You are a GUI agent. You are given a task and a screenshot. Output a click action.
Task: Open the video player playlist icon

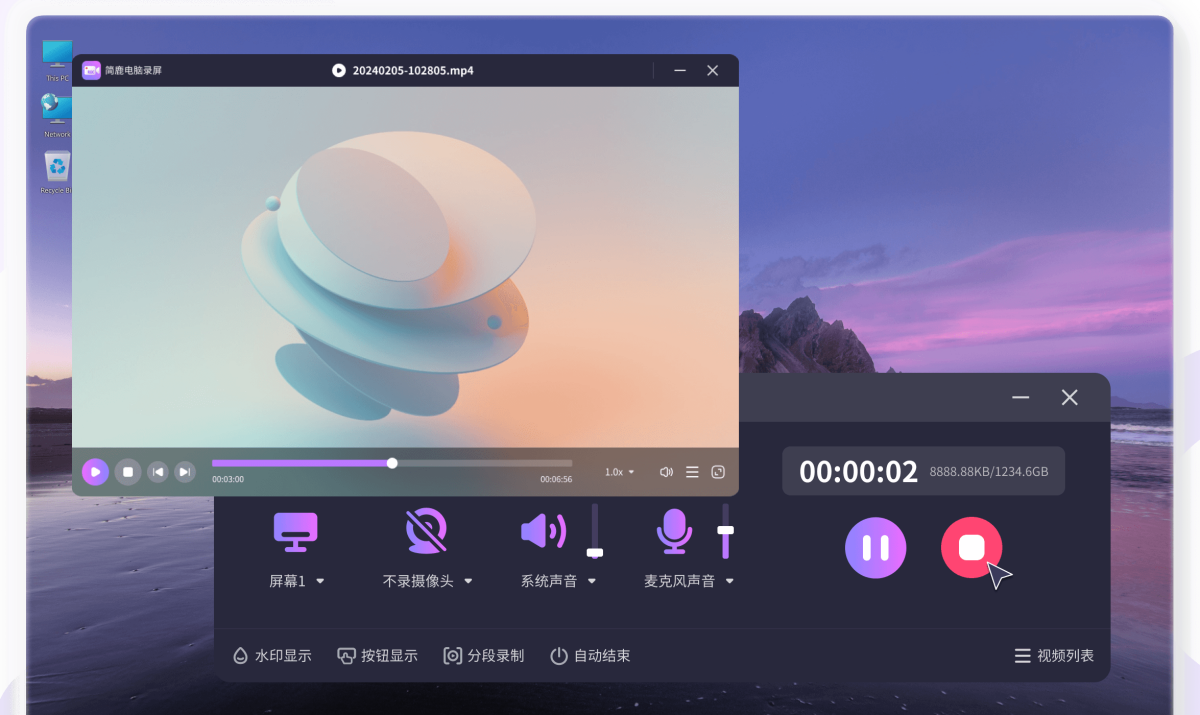pyautogui.click(x=692, y=472)
